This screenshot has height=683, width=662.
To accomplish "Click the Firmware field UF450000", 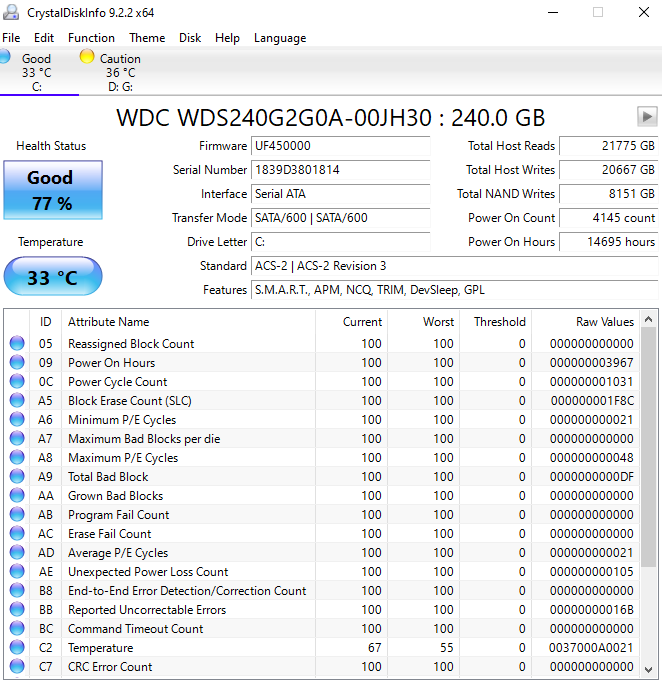I will (x=341, y=146).
